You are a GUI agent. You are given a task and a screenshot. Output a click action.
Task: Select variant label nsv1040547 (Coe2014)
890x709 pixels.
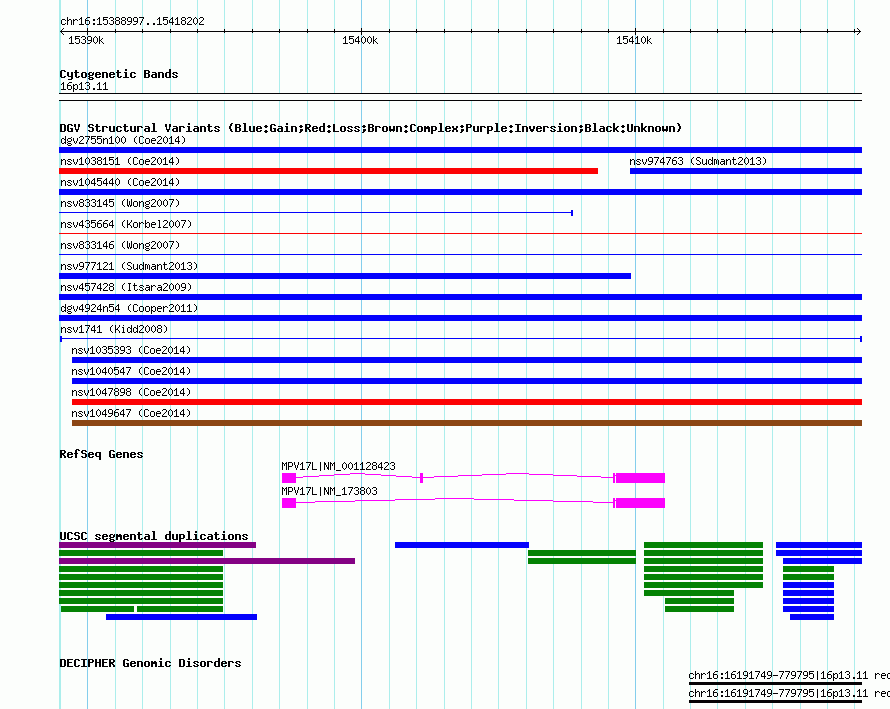131,371
